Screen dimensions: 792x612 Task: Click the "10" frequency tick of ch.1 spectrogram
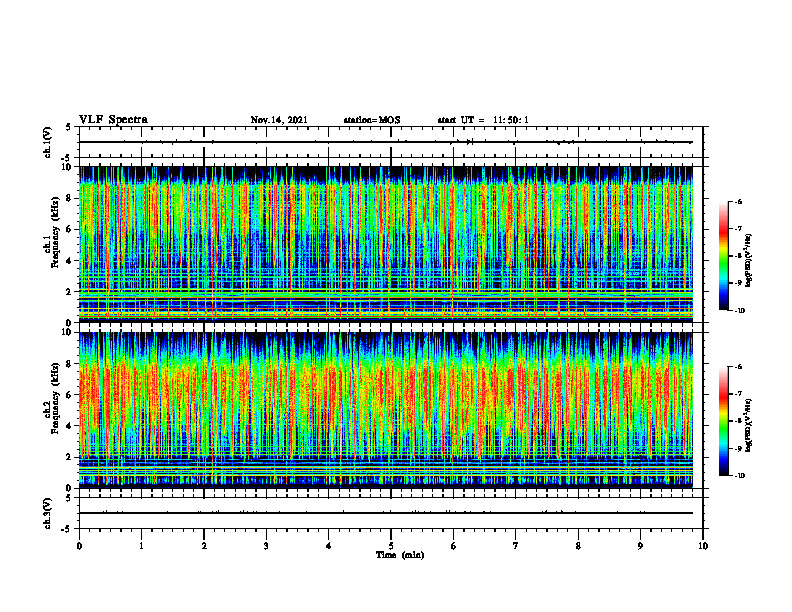(x=68, y=168)
